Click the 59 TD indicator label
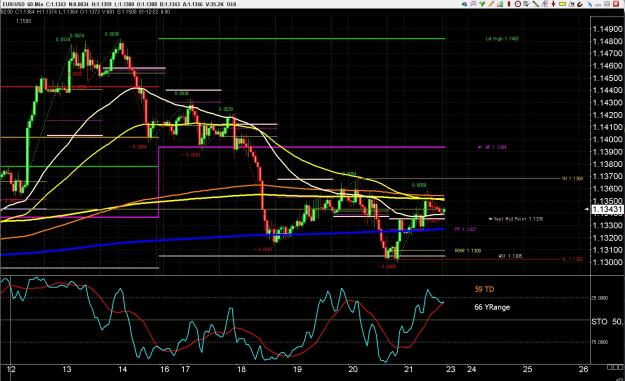This screenshot has width=625, height=381. (484, 289)
